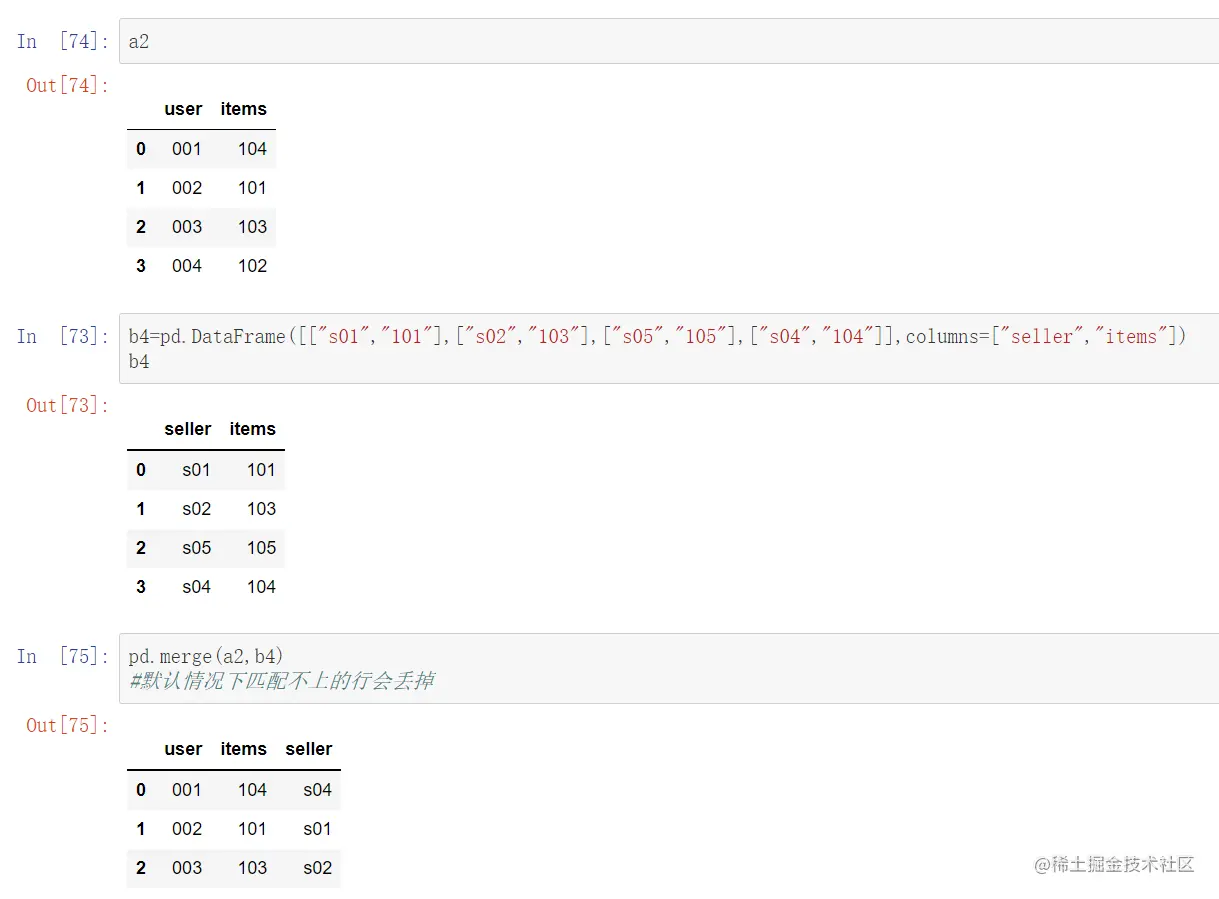
Task: Click cell "002" in the Out[75] table
Action: [x=187, y=829]
